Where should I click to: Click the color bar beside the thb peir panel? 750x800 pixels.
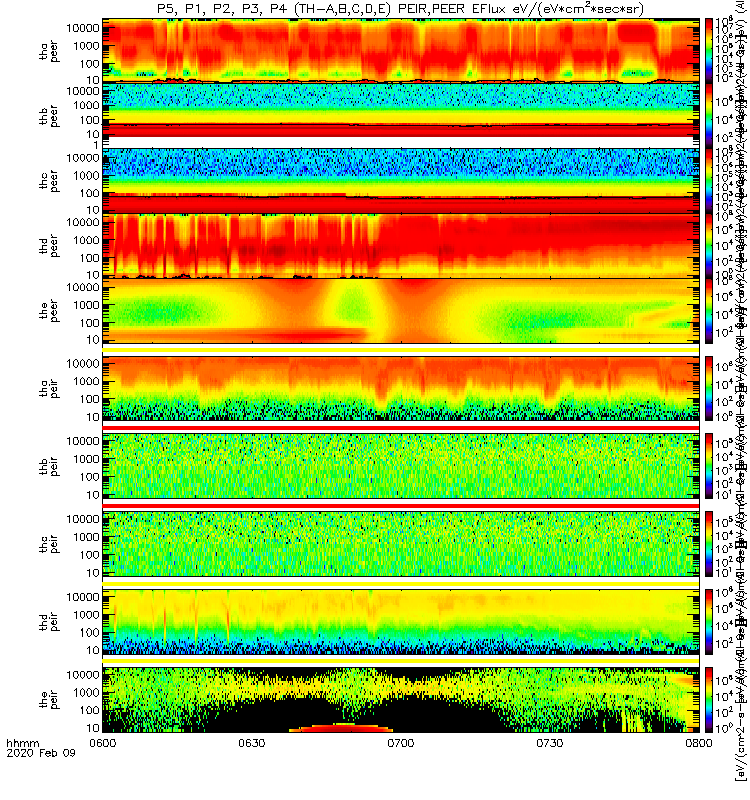709,466
